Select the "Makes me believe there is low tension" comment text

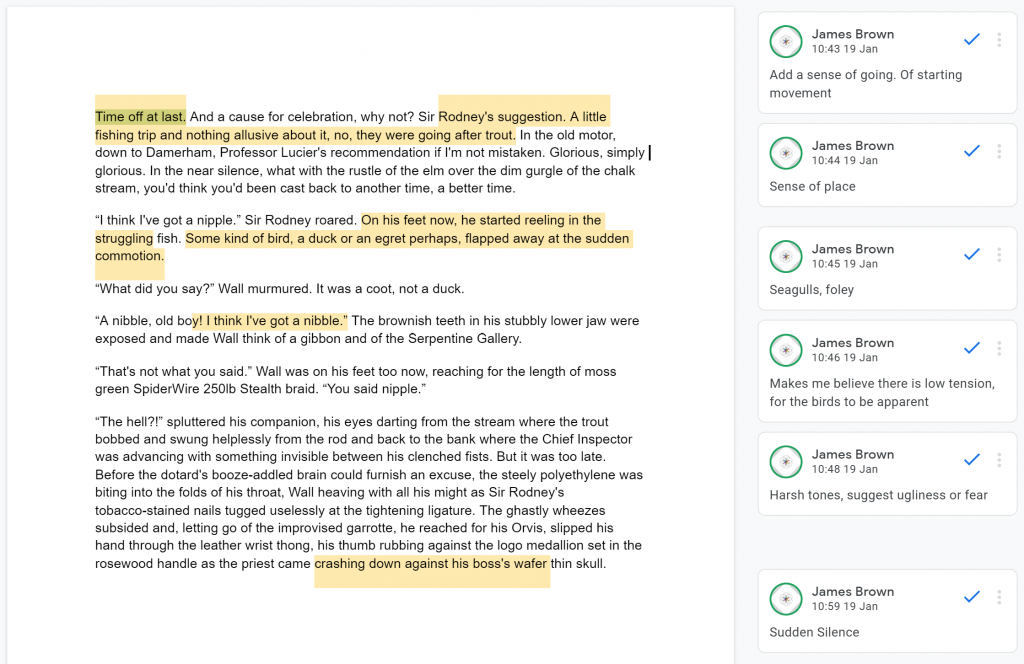coord(882,392)
